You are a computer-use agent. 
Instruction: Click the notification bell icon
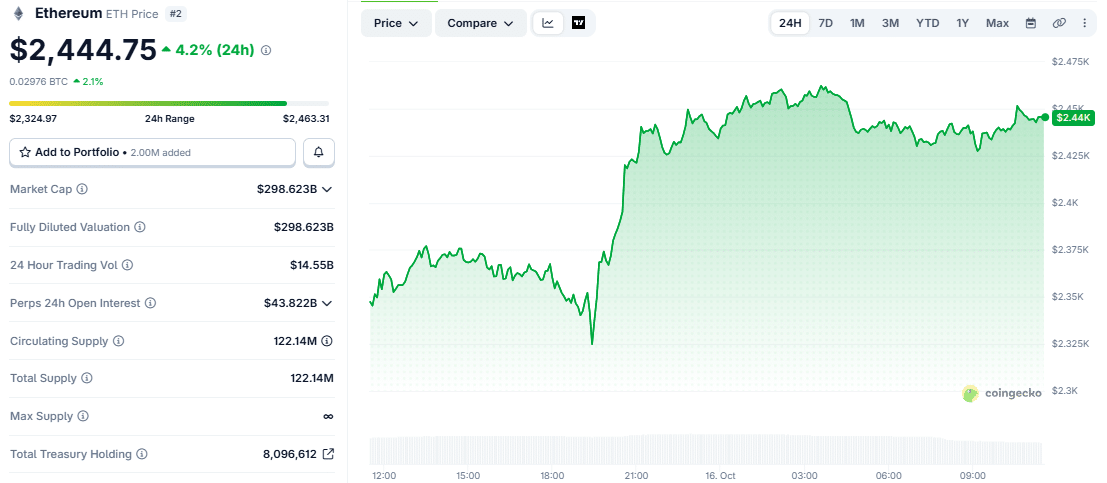coord(319,152)
